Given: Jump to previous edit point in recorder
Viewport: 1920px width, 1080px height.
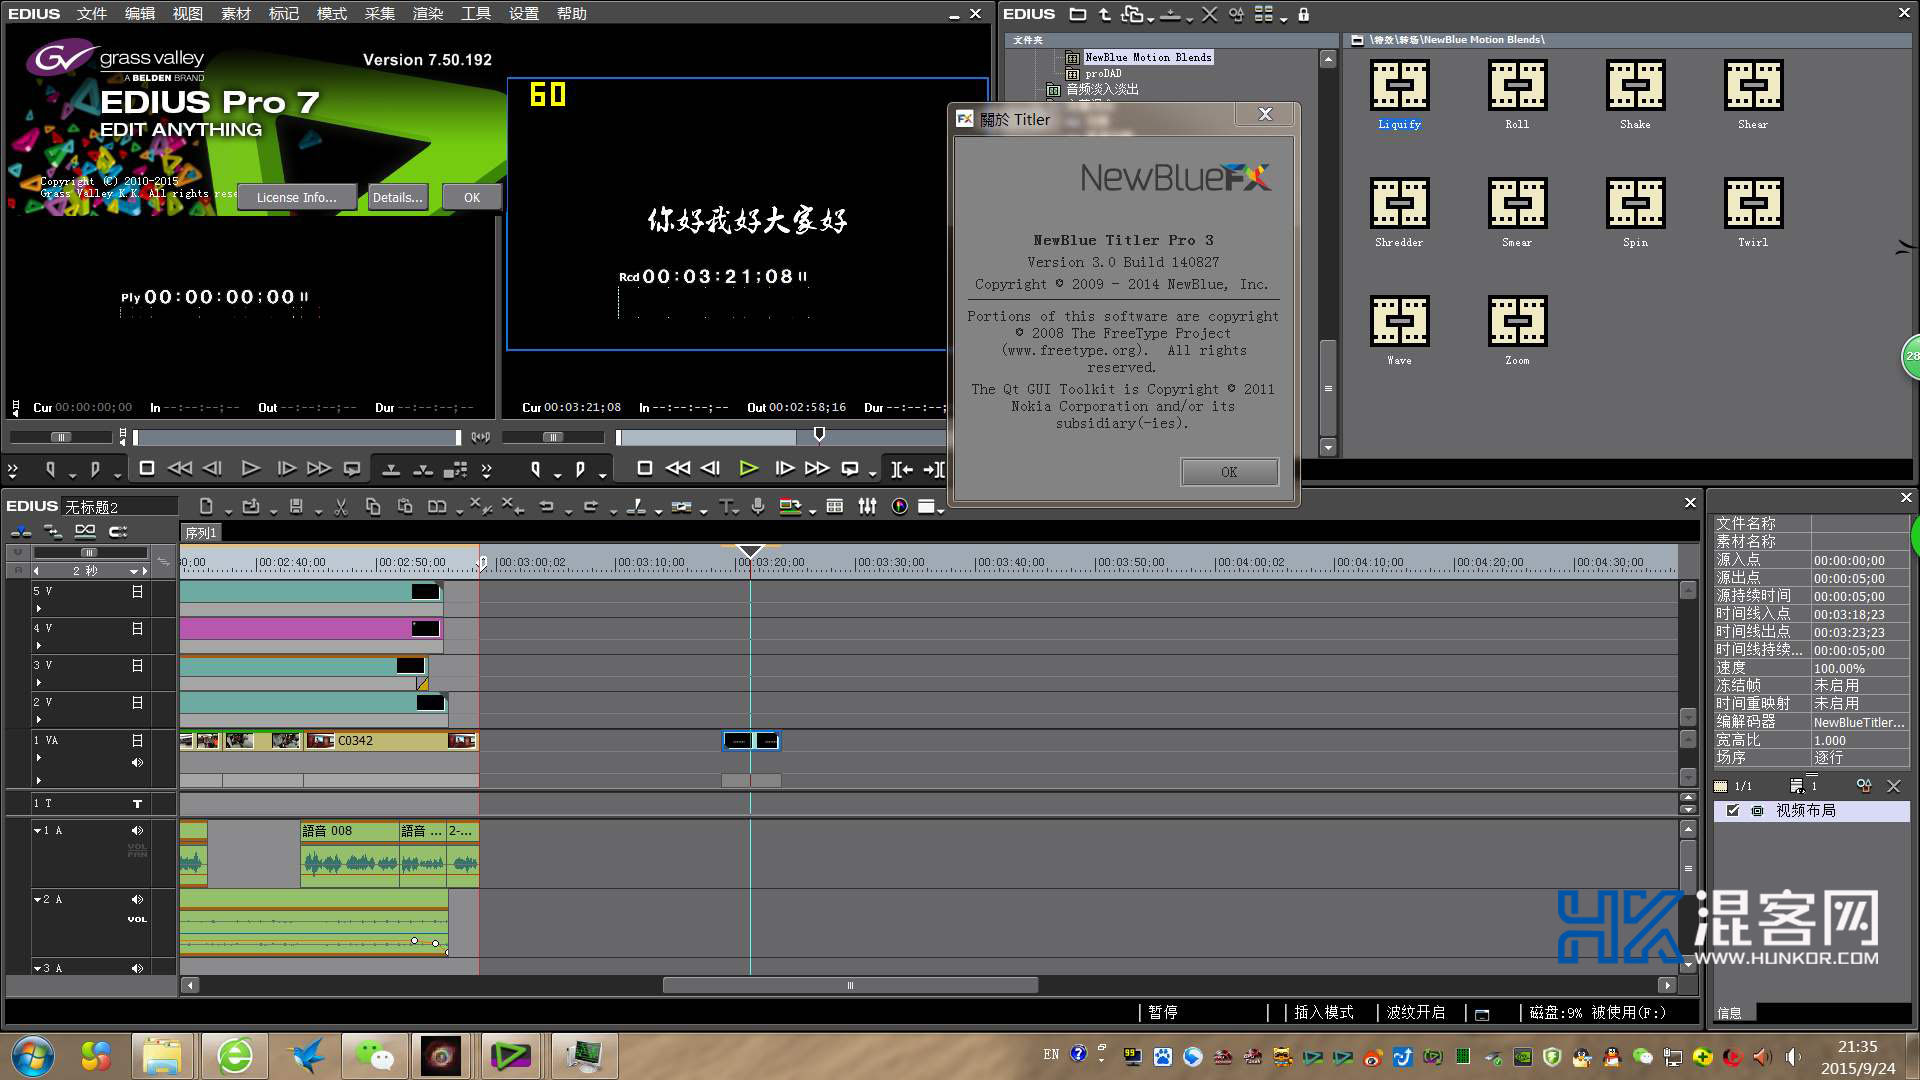Looking at the screenshot, I should (x=901, y=469).
